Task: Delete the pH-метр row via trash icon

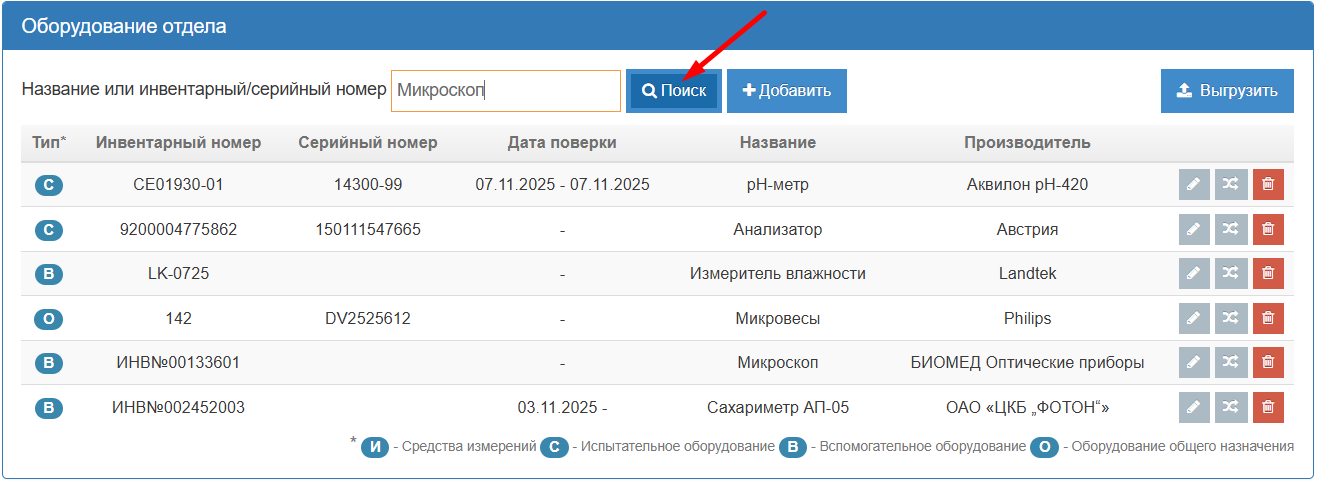Action: coord(1268,185)
